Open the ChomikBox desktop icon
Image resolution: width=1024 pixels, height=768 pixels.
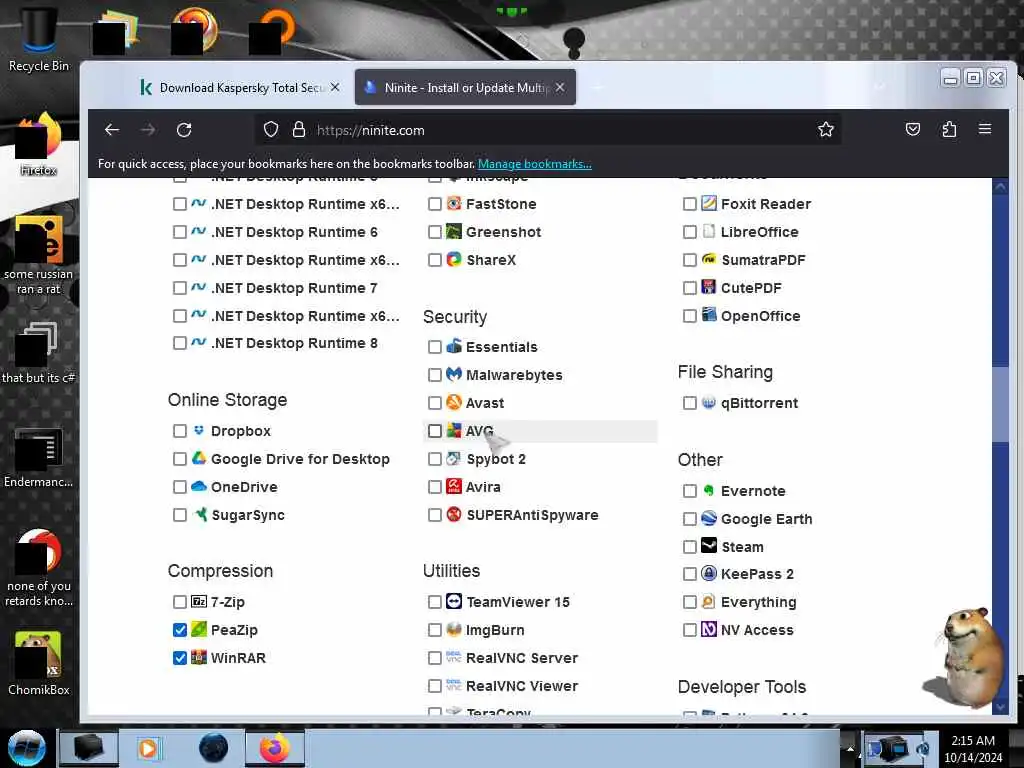[x=39, y=663]
